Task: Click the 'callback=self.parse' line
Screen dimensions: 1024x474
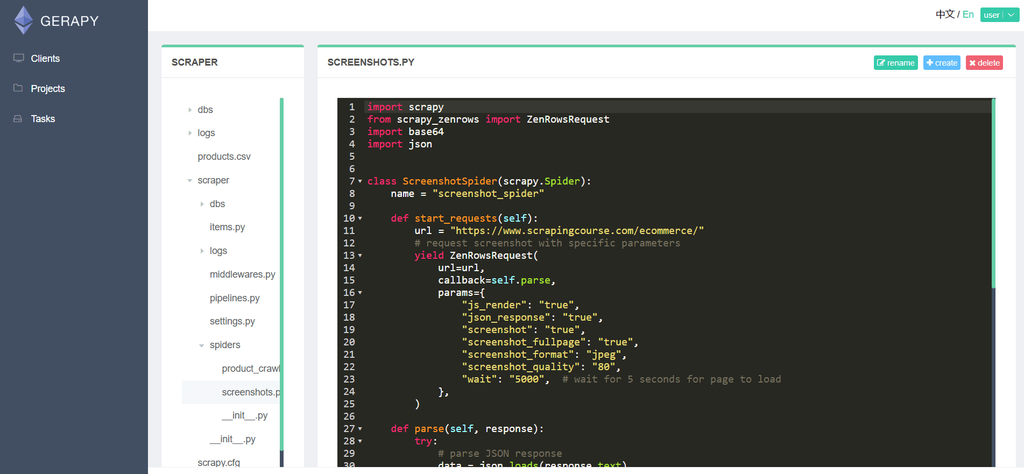Action: (x=497, y=280)
